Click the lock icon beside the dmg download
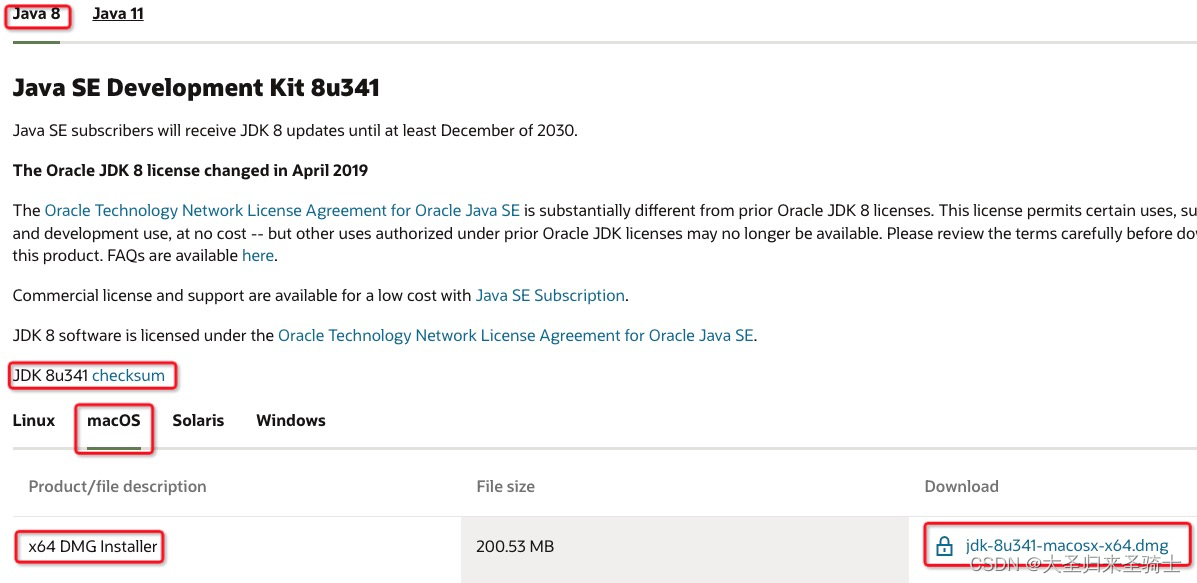Viewport: 1197px width, 583px height. (x=944, y=546)
